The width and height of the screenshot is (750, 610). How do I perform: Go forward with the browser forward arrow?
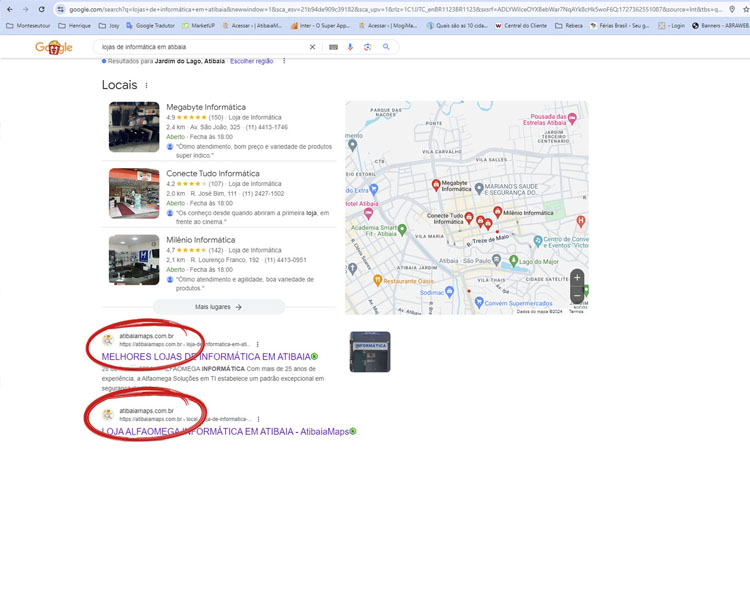click(x=25, y=9)
